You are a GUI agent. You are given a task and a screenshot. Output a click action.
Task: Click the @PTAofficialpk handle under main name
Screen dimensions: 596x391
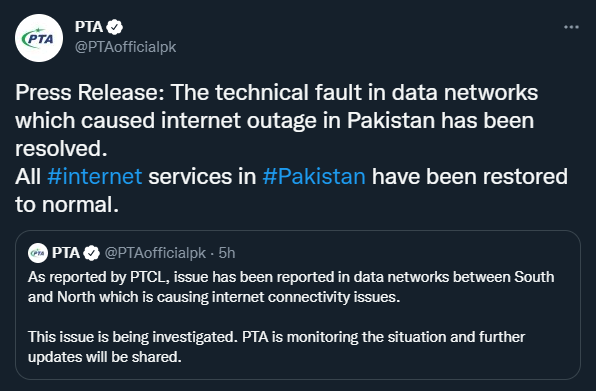click(126, 47)
